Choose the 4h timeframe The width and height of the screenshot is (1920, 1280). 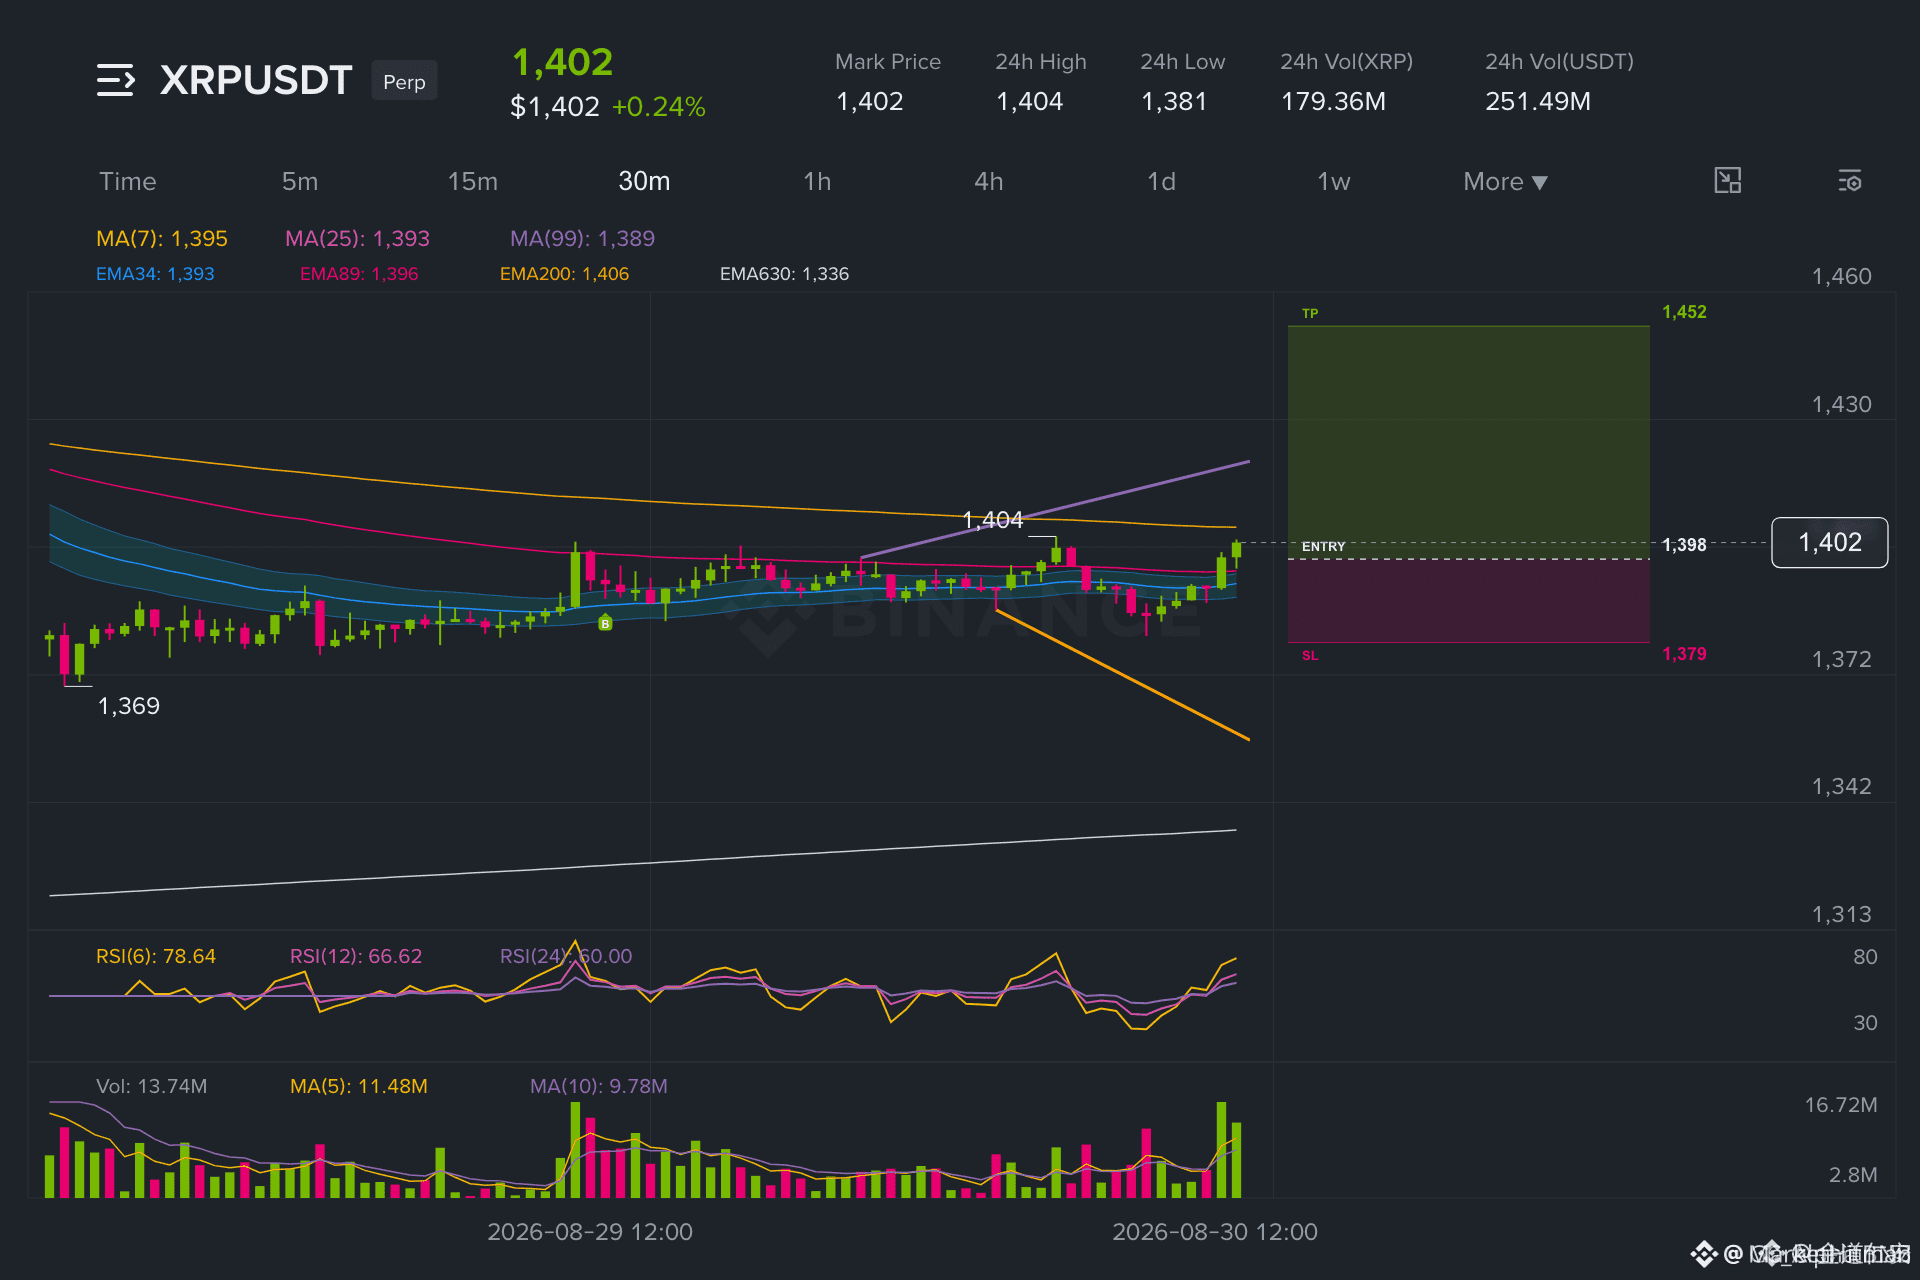[989, 182]
